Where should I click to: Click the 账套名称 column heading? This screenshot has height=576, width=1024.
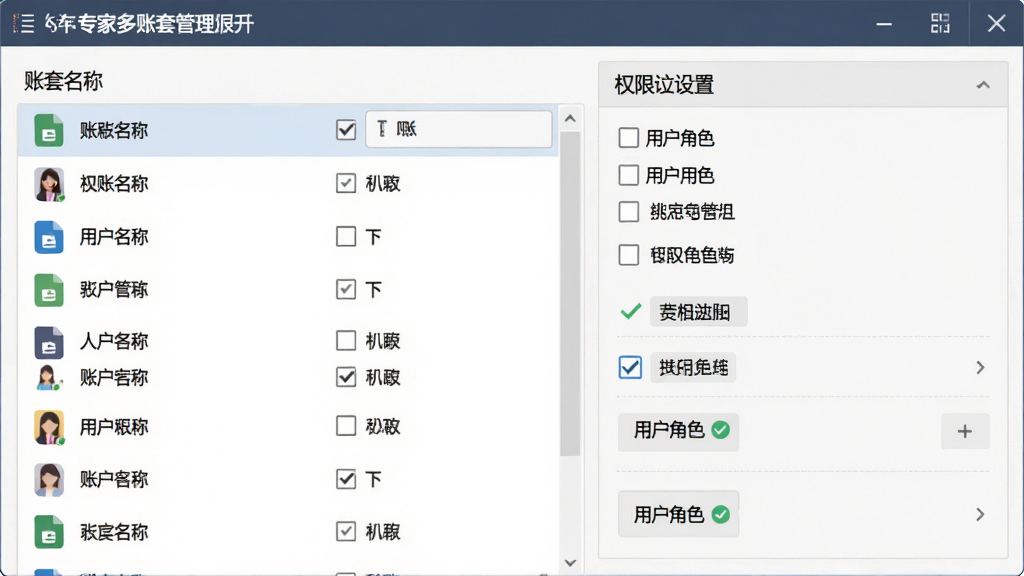click(63, 81)
